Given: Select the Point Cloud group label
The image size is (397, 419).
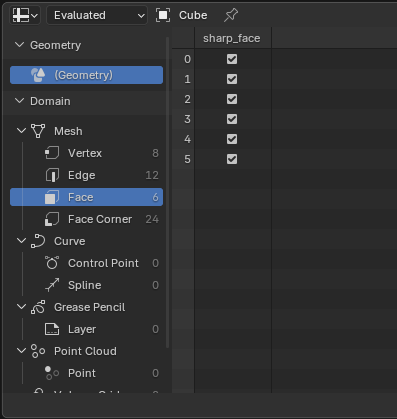Looking at the screenshot, I should (85, 351).
